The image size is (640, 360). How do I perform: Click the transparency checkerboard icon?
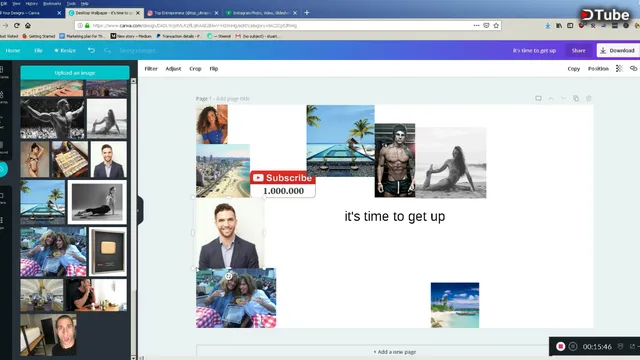619,69
